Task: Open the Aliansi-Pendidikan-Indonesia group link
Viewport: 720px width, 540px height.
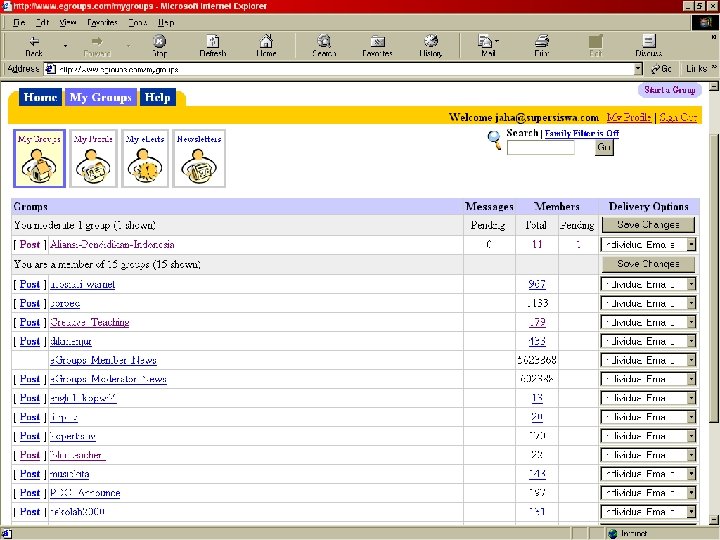Action: 112,245
